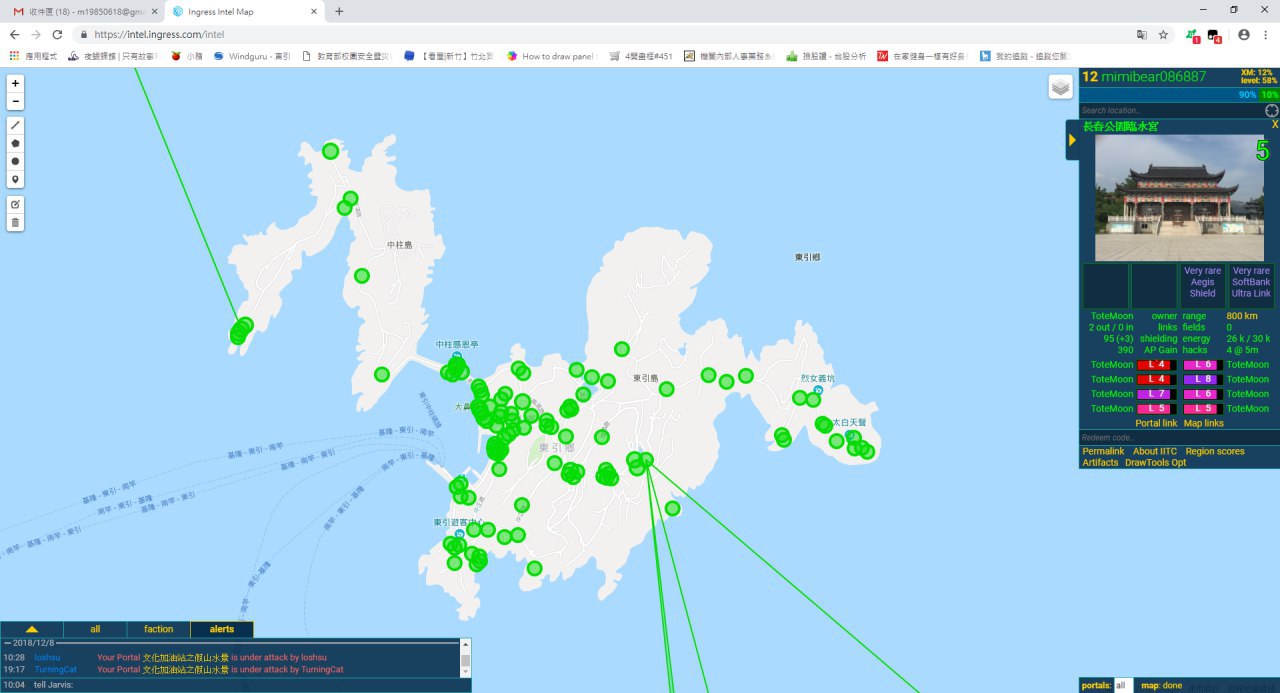Open Region scores
This screenshot has height=693, width=1280.
(1215, 451)
